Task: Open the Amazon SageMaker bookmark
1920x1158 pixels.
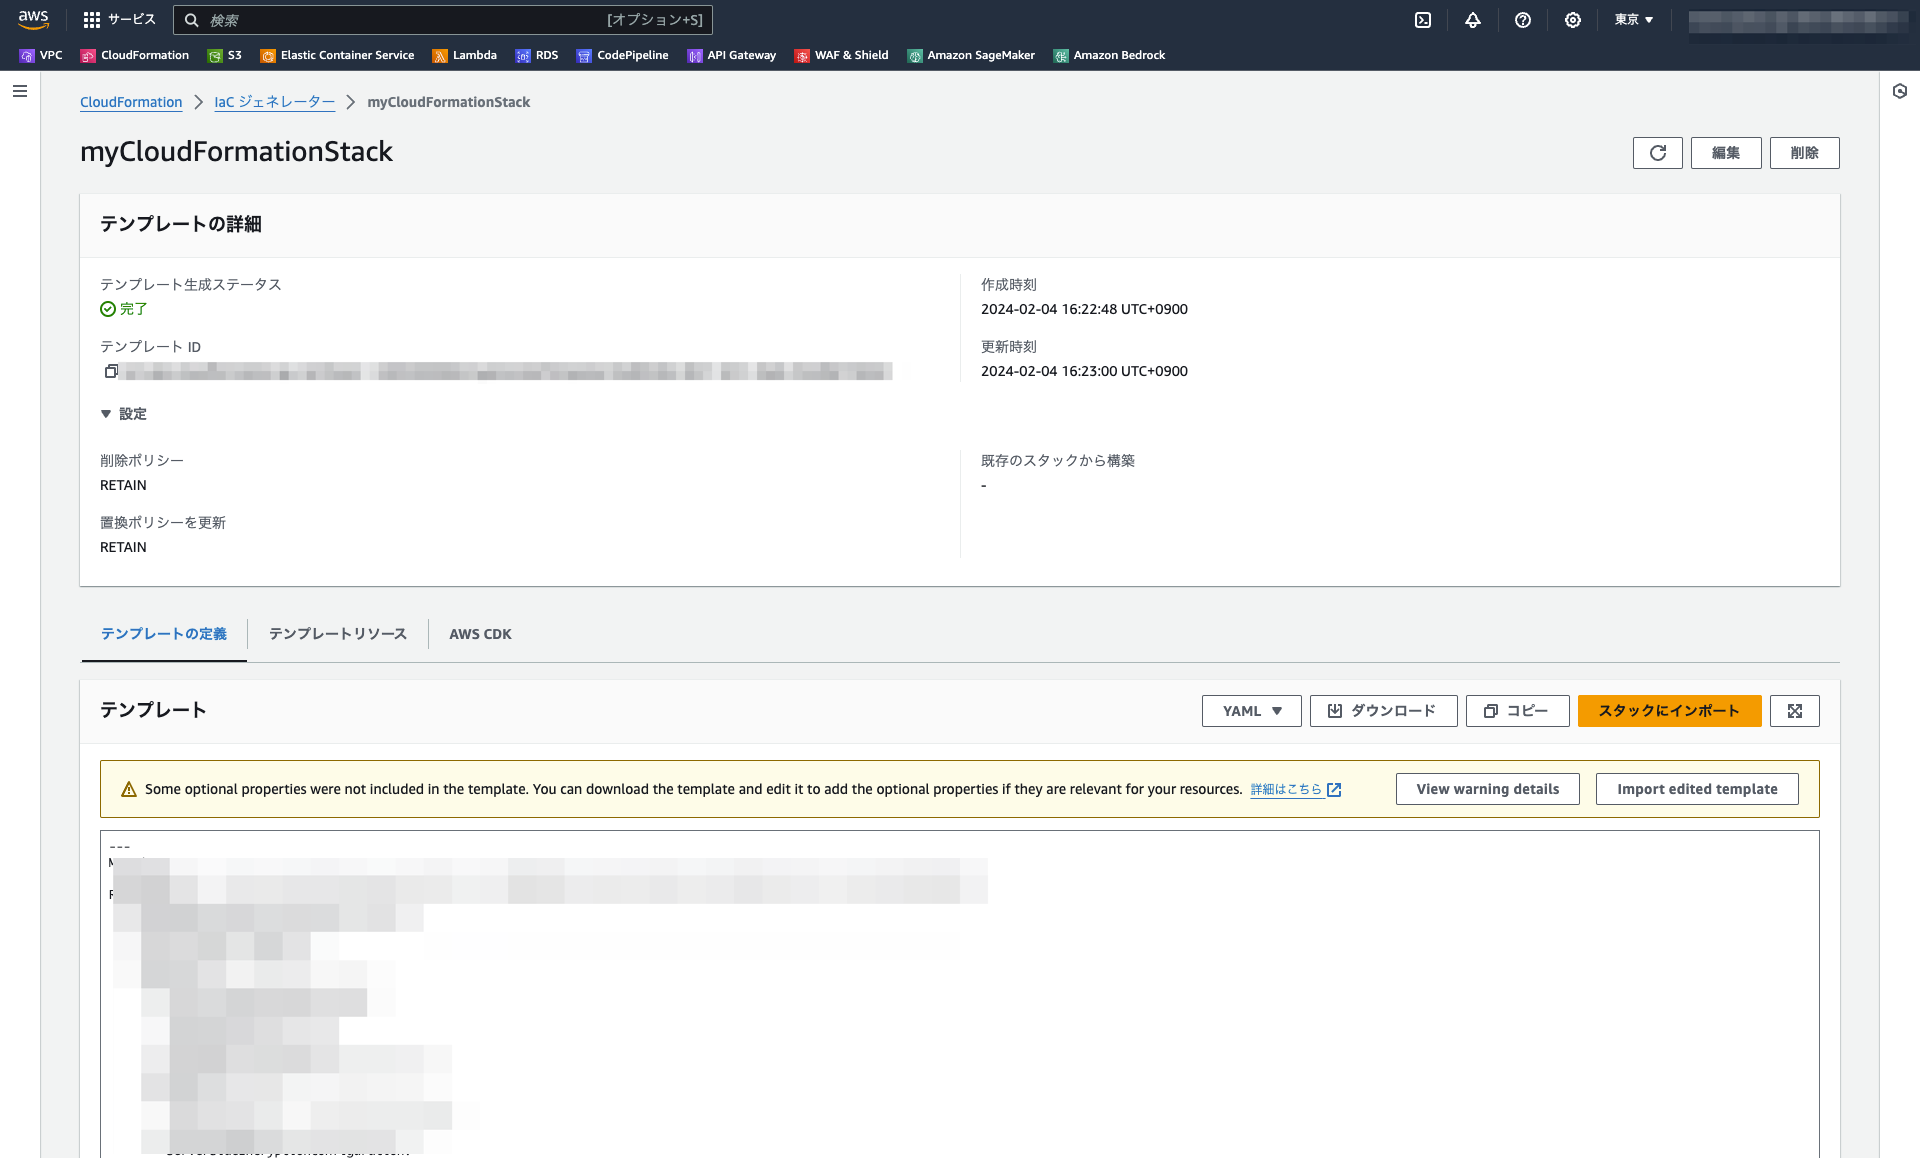Action: tap(971, 55)
